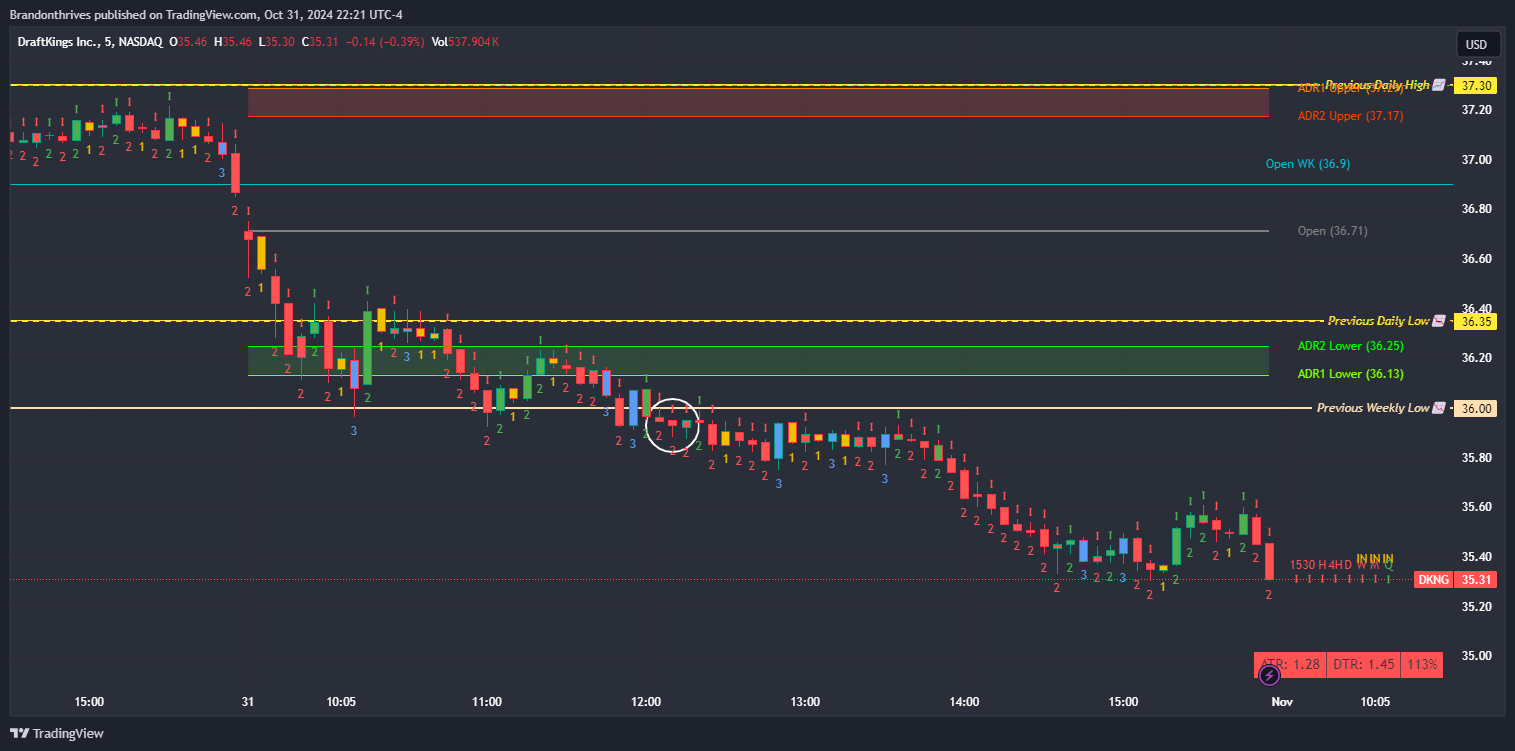
Task: Select the 36.00 weekly low price label
Action: click(x=1476, y=408)
